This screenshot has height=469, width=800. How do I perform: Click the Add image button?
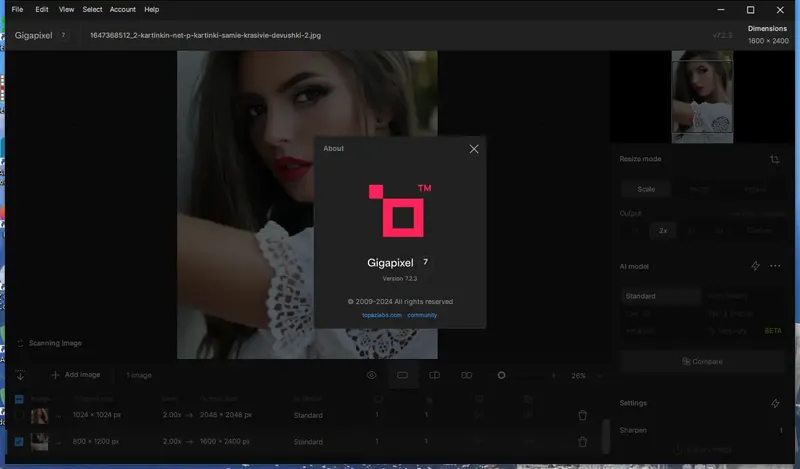(76, 375)
